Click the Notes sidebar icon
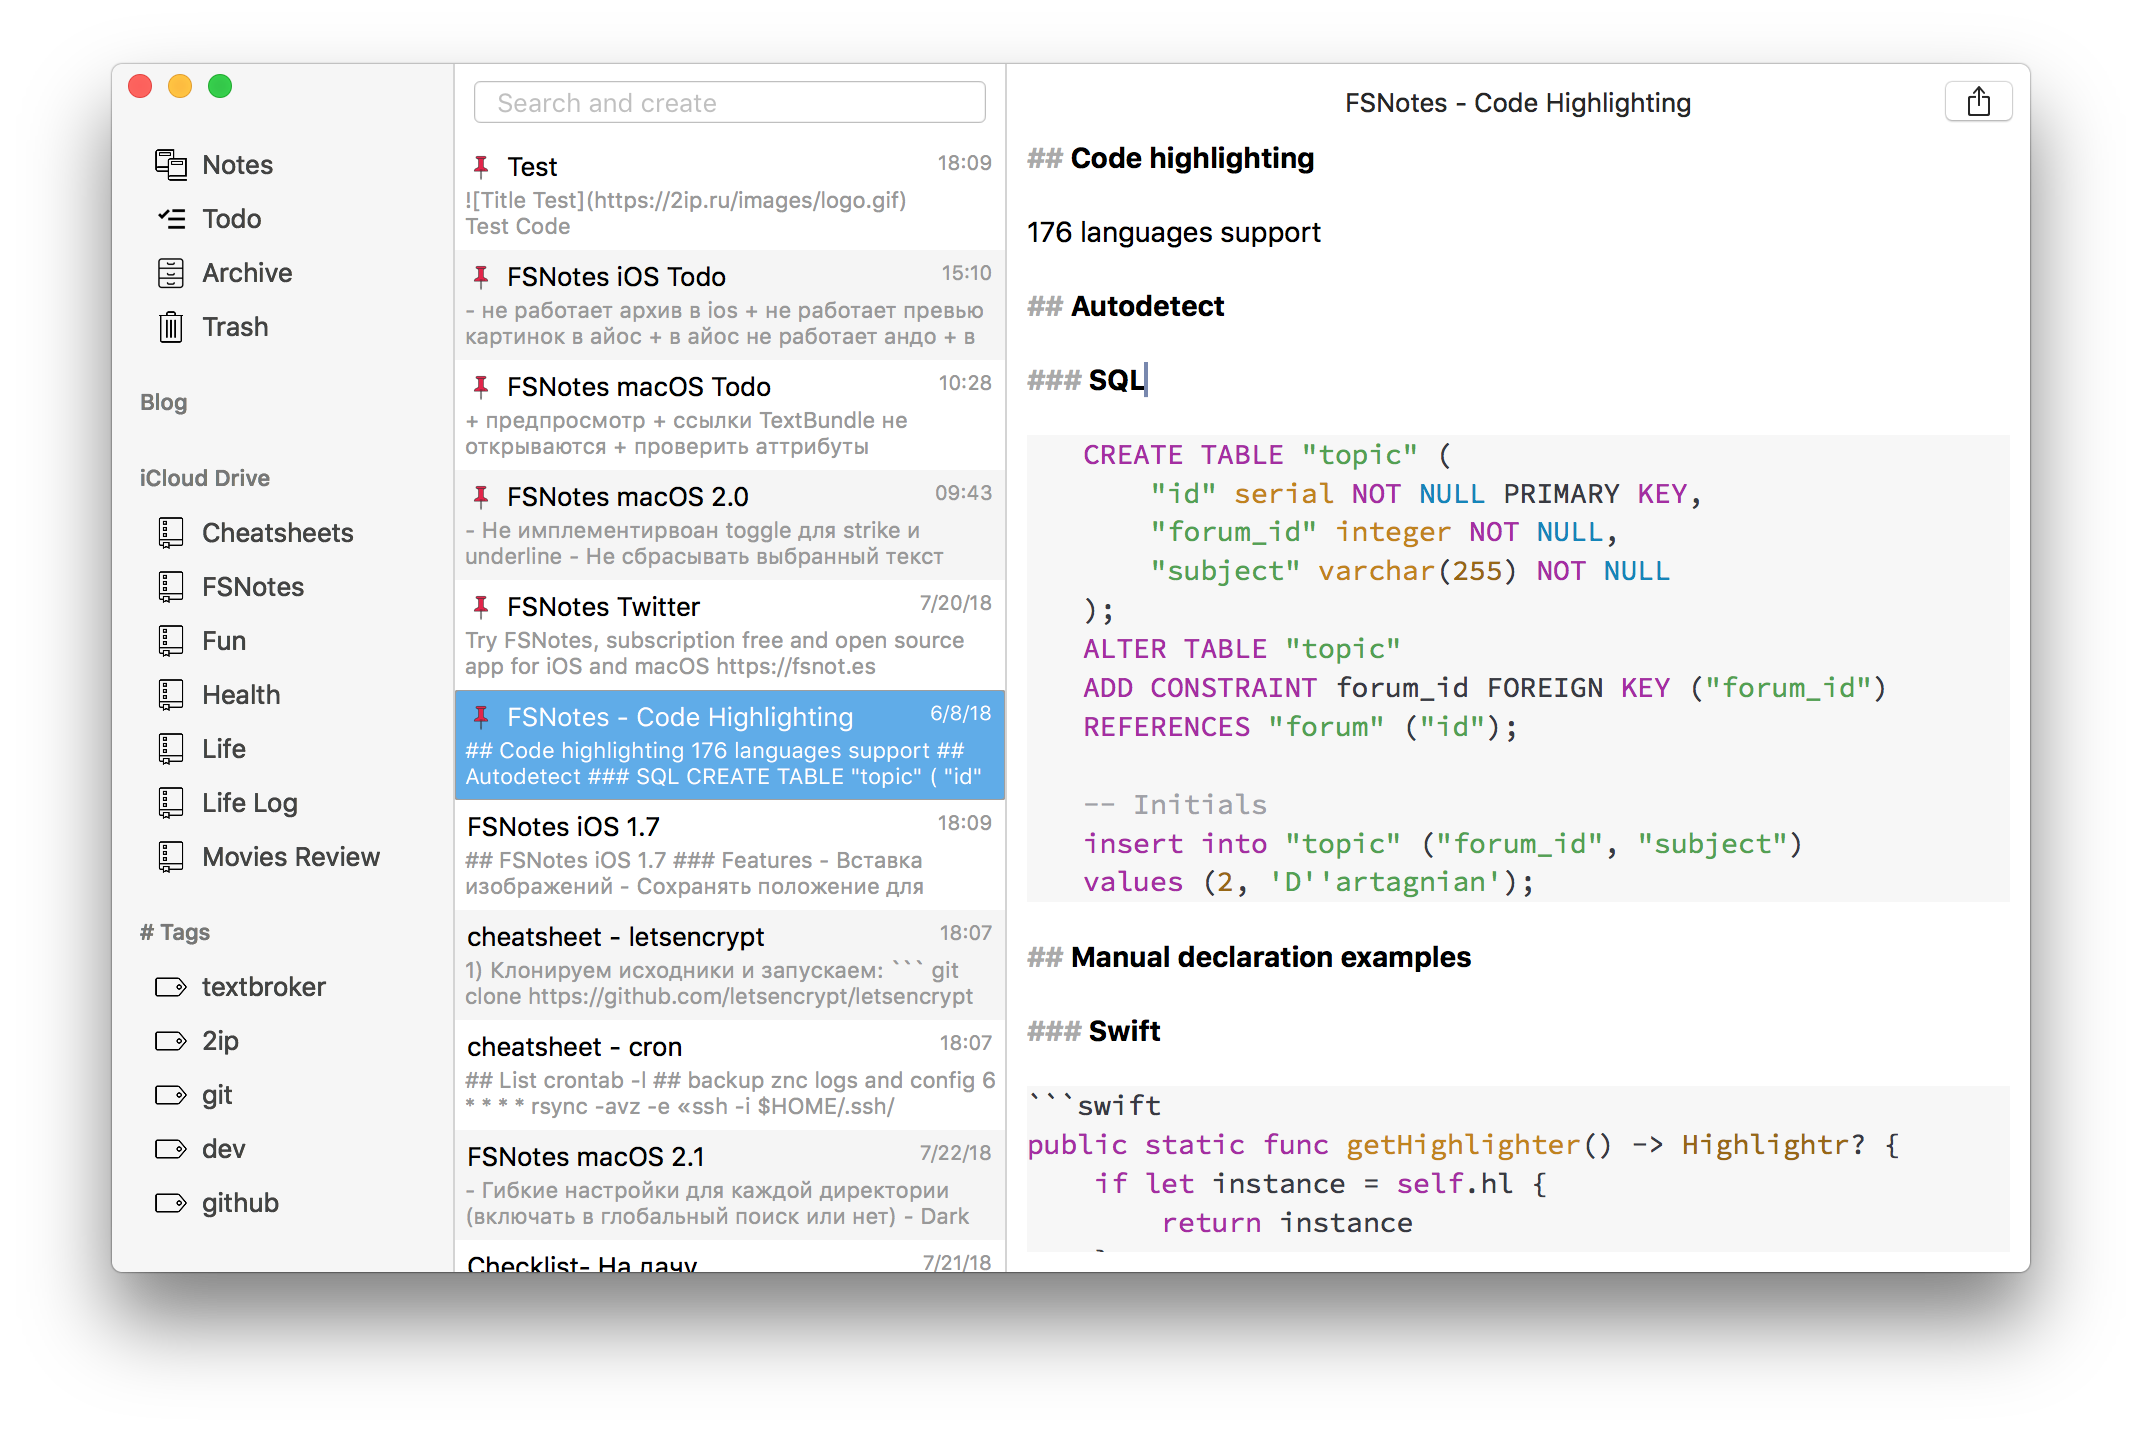Screen dimensions: 2142x1432 click(x=171, y=165)
